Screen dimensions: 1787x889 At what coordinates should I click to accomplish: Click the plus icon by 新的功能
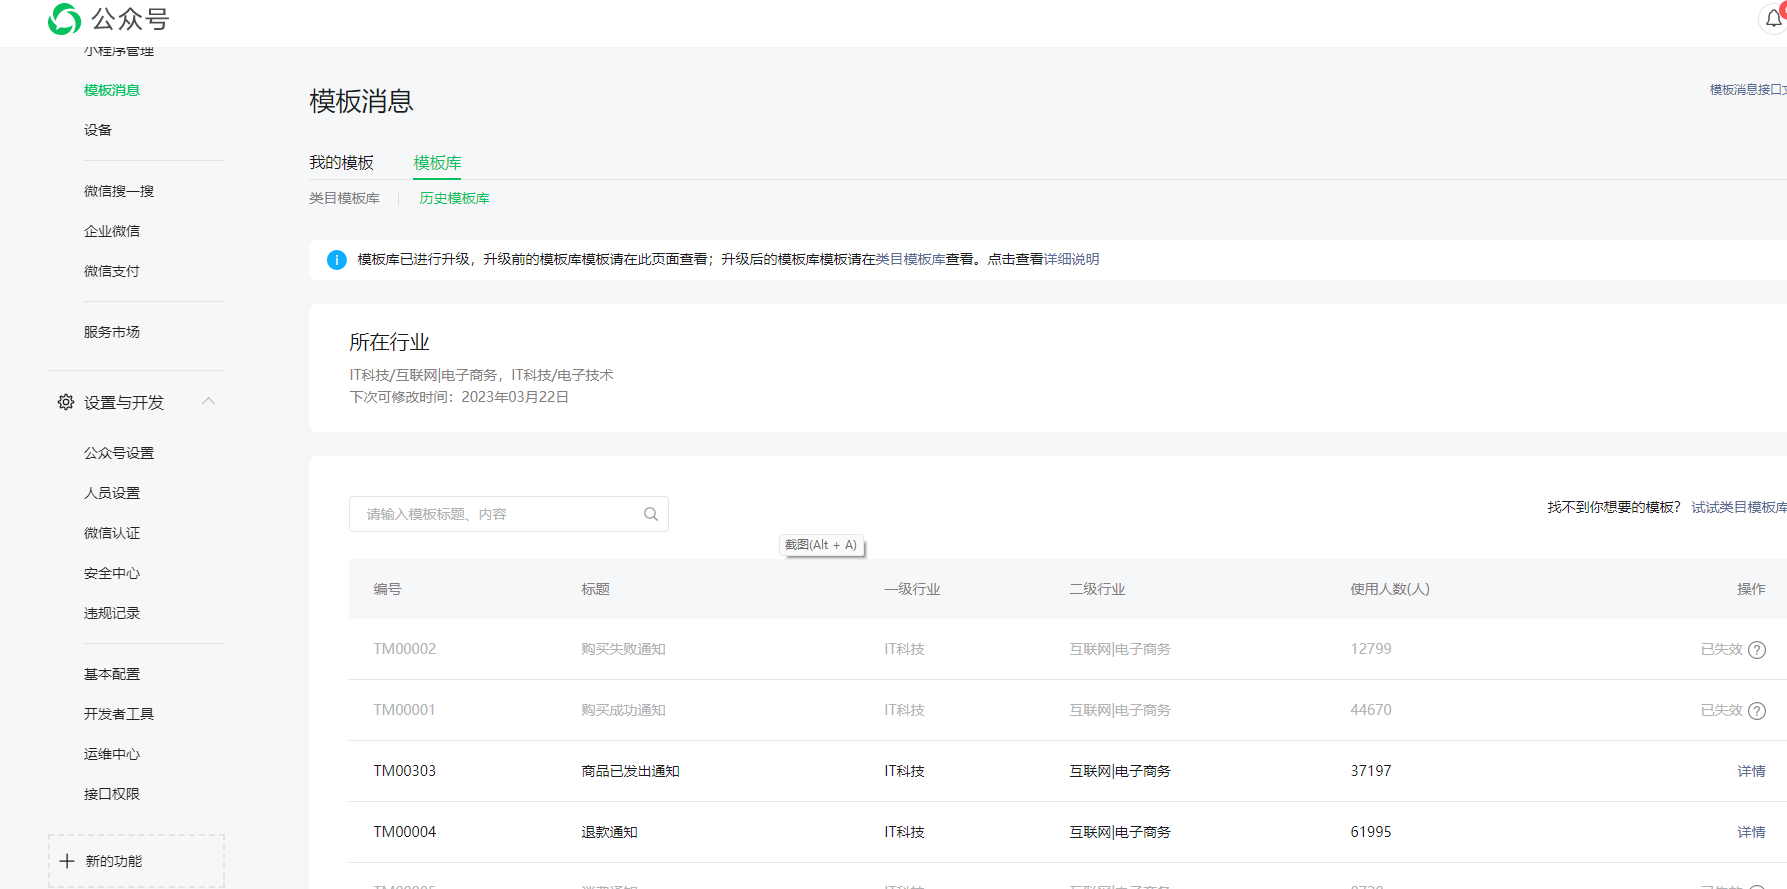click(67, 861)
